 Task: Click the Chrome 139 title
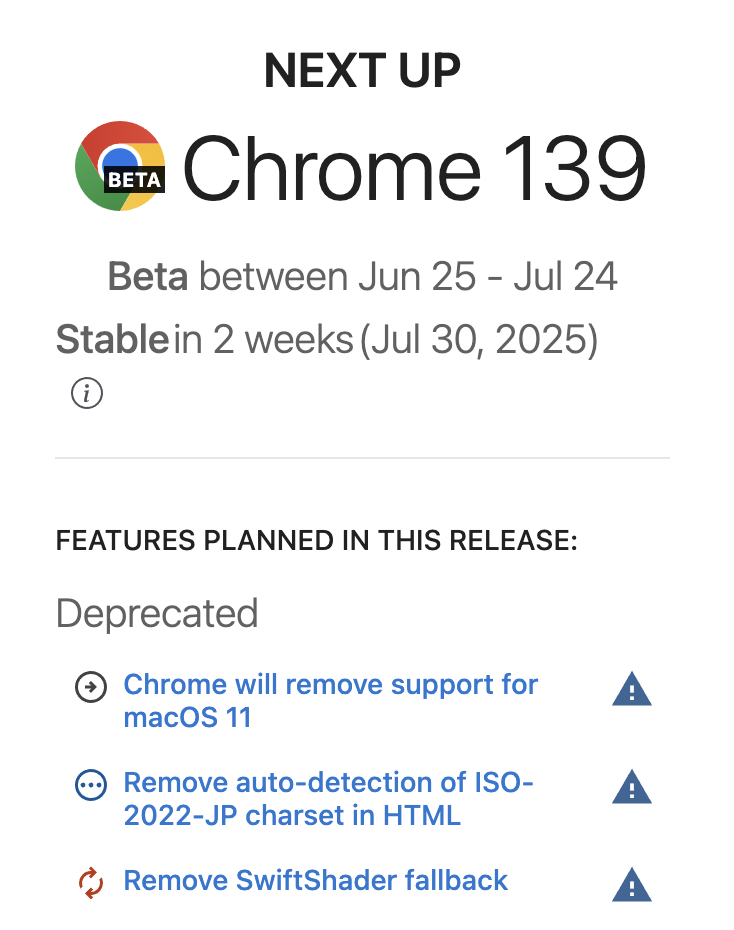414,168
